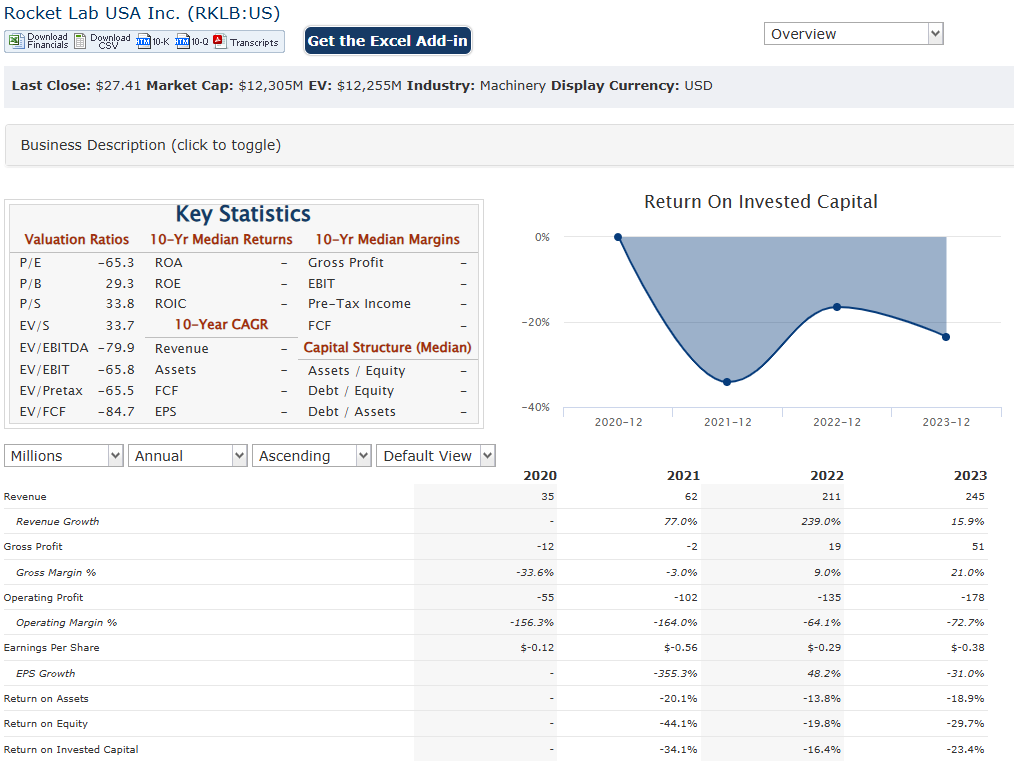Image resolution: width=1014 pixels, height=772 pixels.
Task: Click the EPS Growth row label
Action: tap(46, 674)
